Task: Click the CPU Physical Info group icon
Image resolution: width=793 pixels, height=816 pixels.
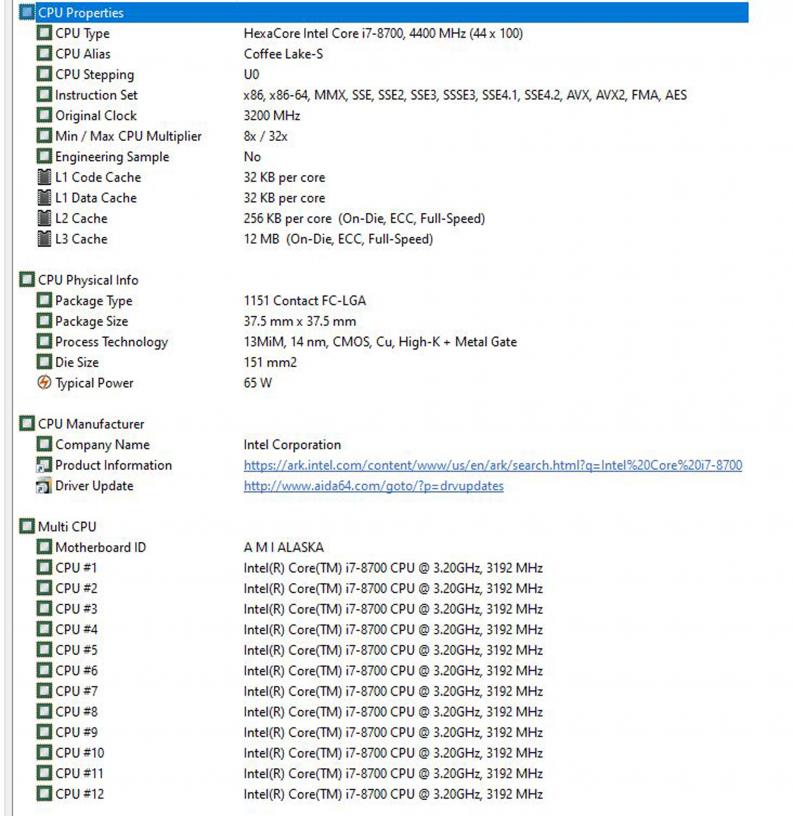Action: tap(27, 279)
